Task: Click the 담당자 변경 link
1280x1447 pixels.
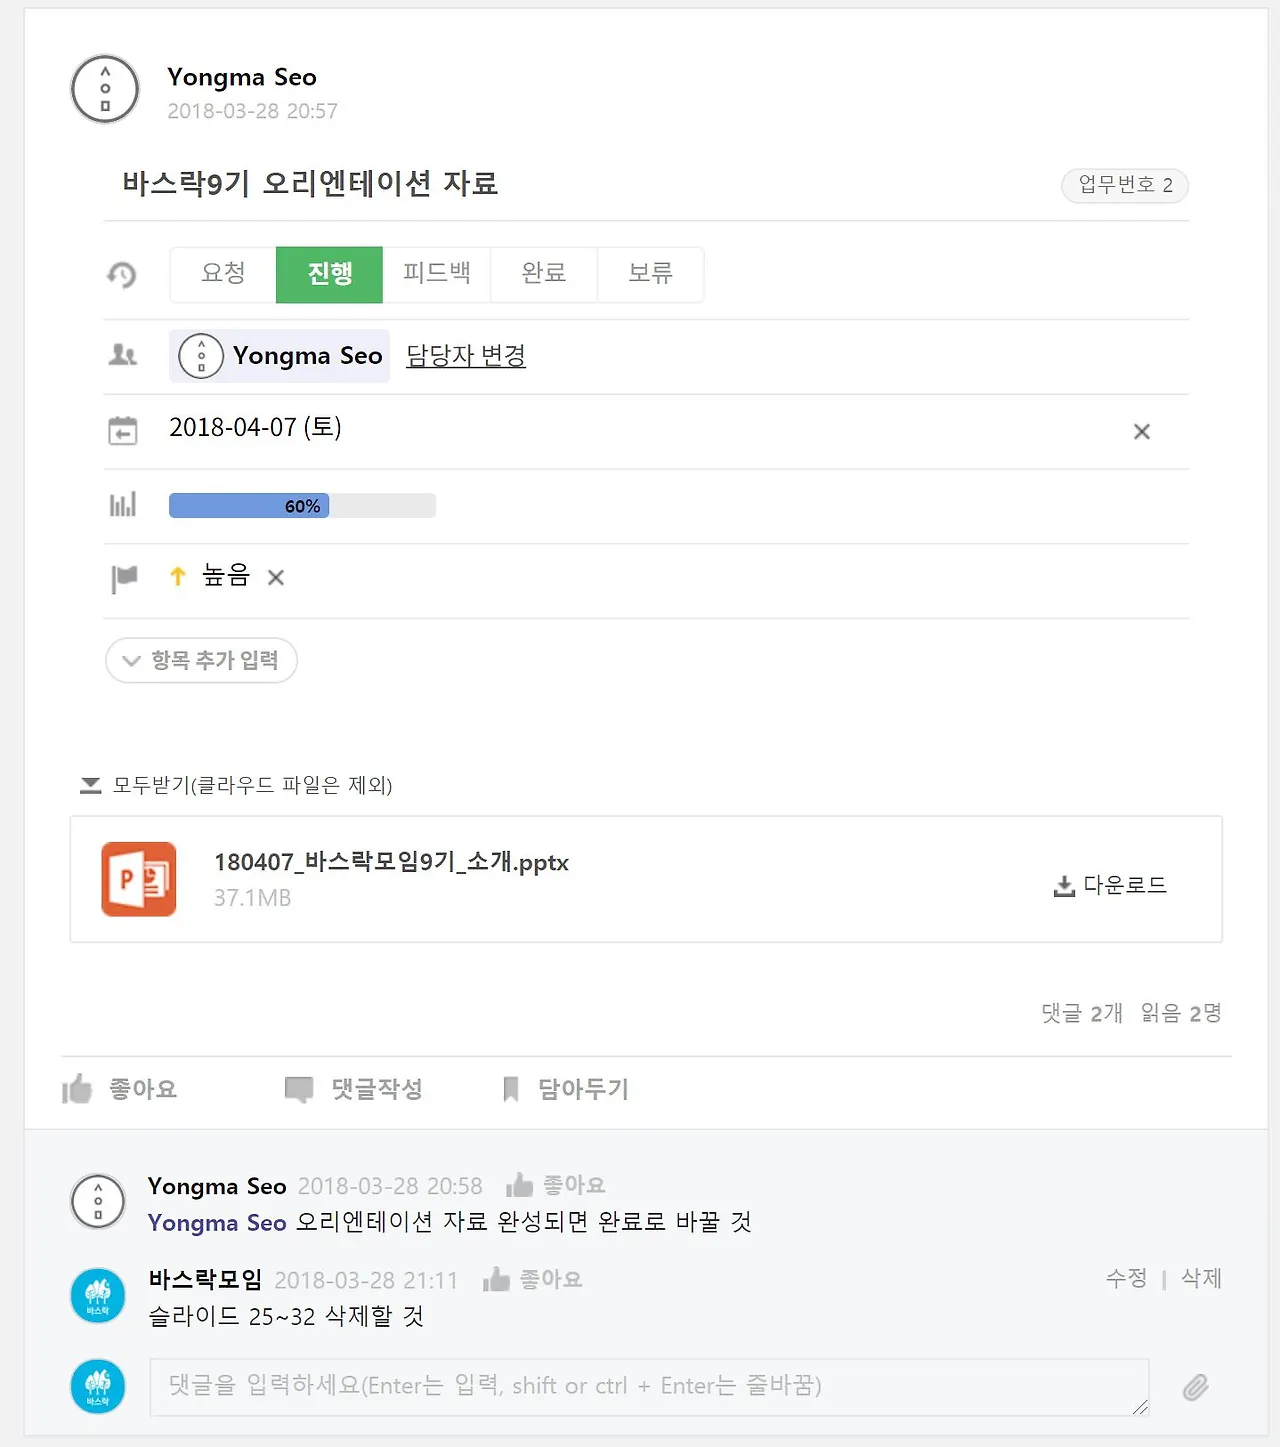Action: coord(466,355)
